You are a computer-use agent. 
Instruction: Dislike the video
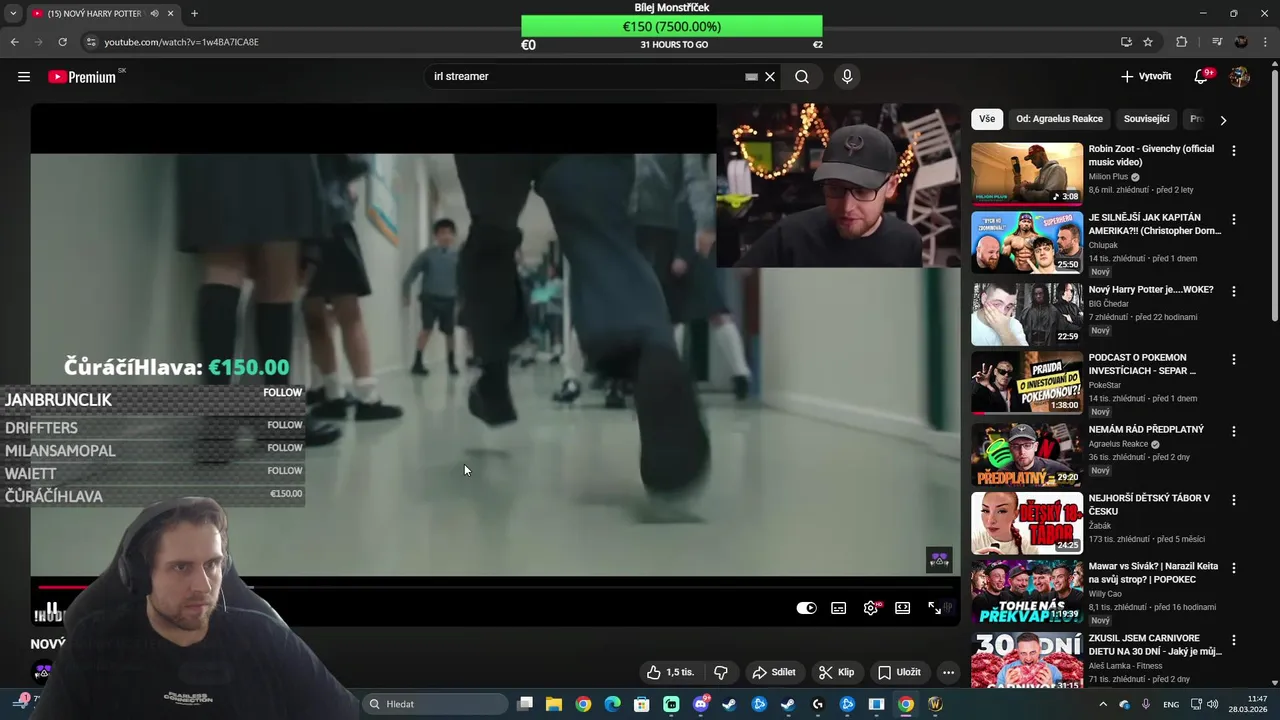coord(720,673)
